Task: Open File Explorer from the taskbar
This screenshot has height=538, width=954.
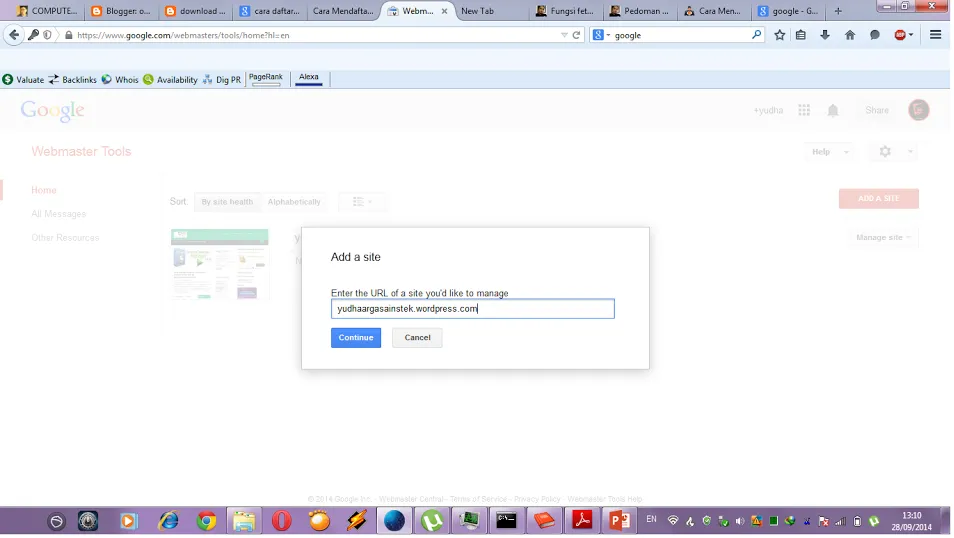Action: pos(244,521)
